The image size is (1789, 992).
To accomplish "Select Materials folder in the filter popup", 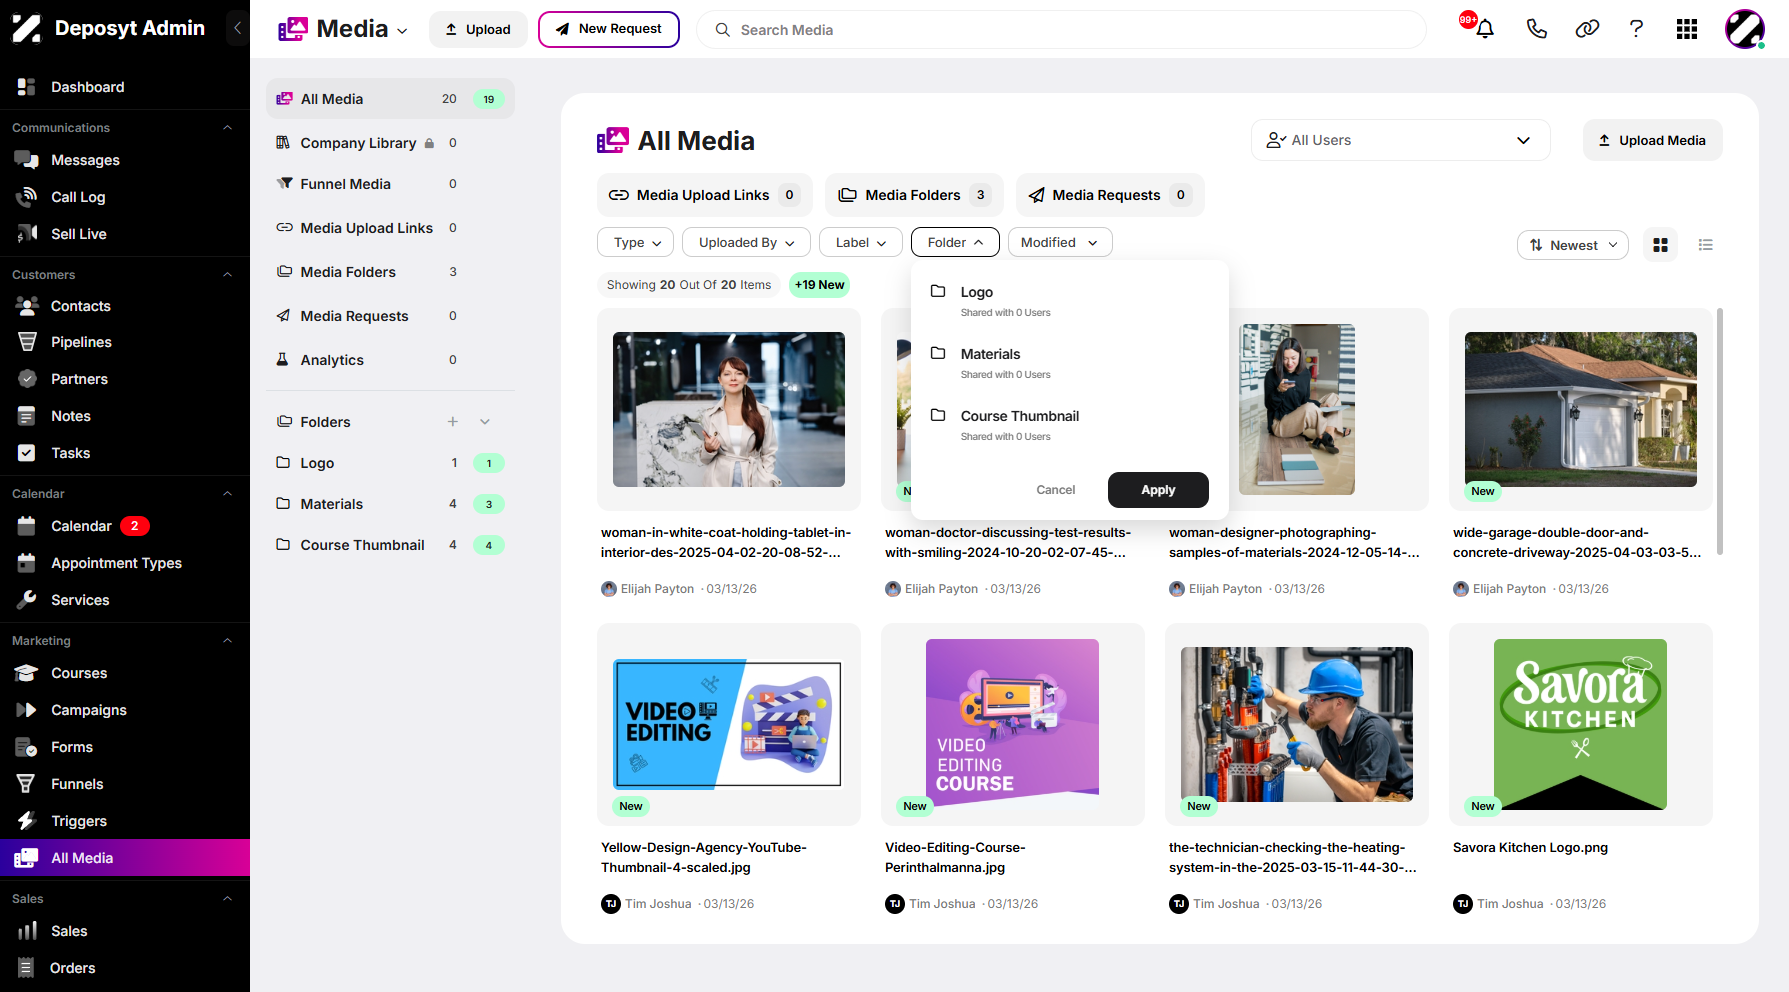I will pos(1069,363).
